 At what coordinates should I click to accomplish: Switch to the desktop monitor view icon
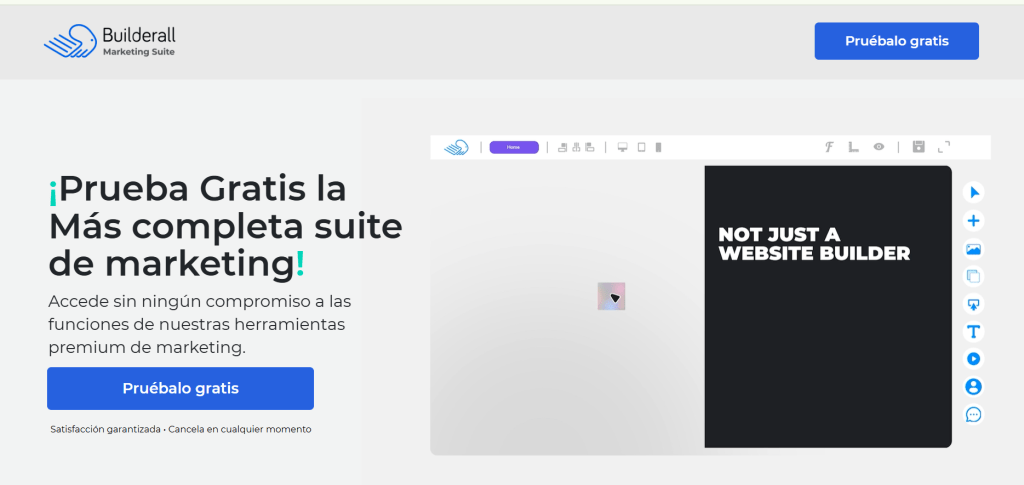[622, 148]
